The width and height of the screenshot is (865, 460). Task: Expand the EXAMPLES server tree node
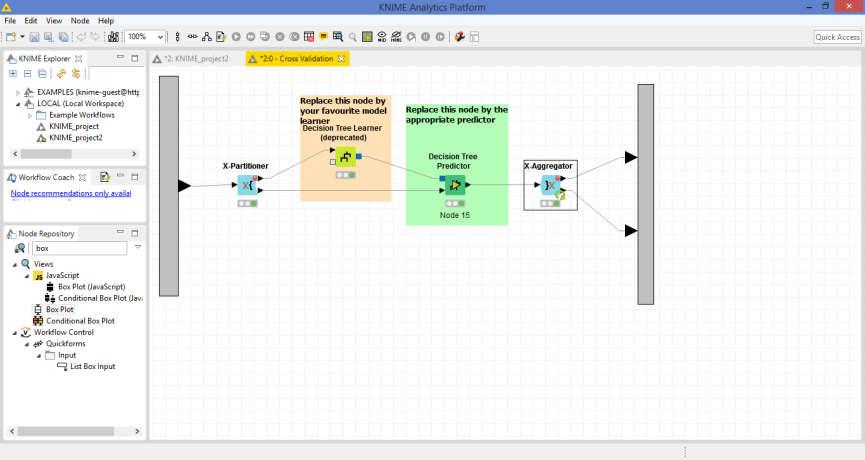(x=18, y=93)
